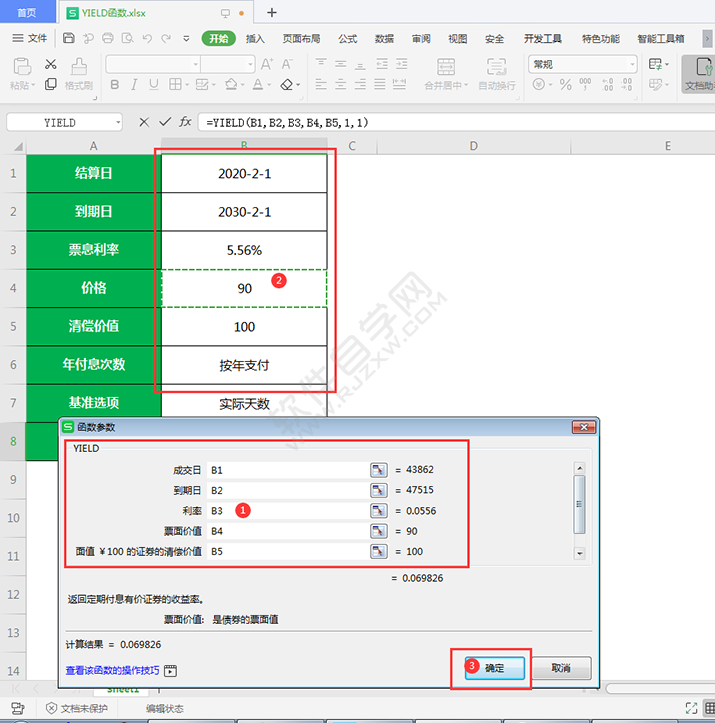This screenshot has height=723, width=715.
Task: Switch to the 数据 tab
Action: [384, 39]
